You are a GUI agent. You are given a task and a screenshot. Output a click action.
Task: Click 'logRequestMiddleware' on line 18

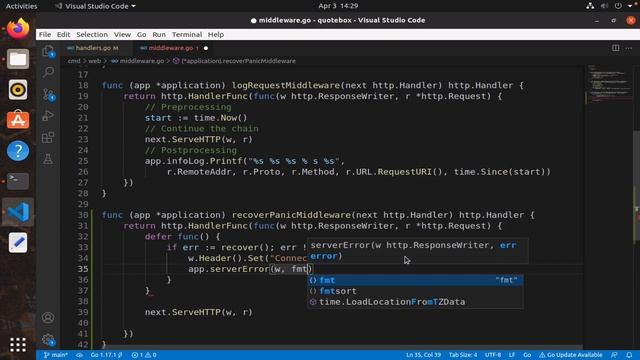pos(286,85)
